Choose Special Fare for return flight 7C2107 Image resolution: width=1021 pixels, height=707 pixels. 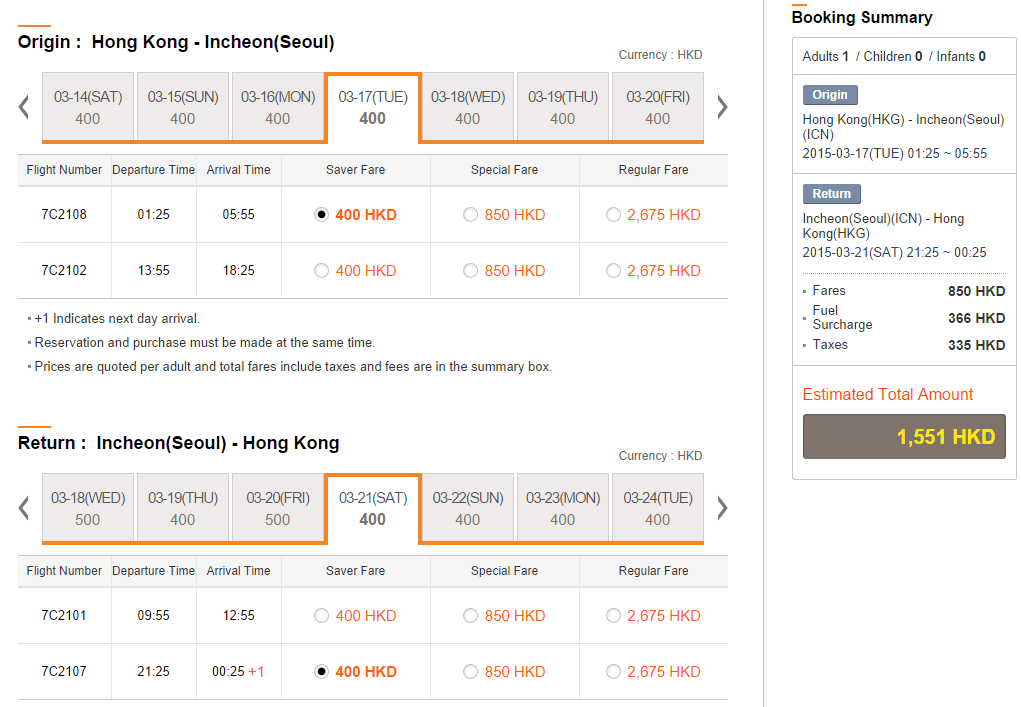click(470, 672)
